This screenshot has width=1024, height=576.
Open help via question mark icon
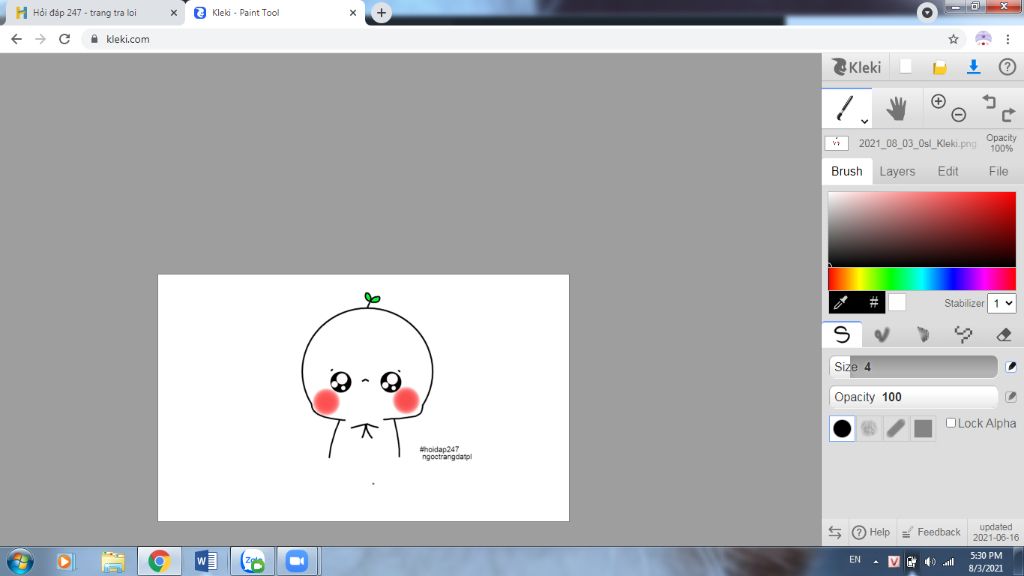(1007, 67)
